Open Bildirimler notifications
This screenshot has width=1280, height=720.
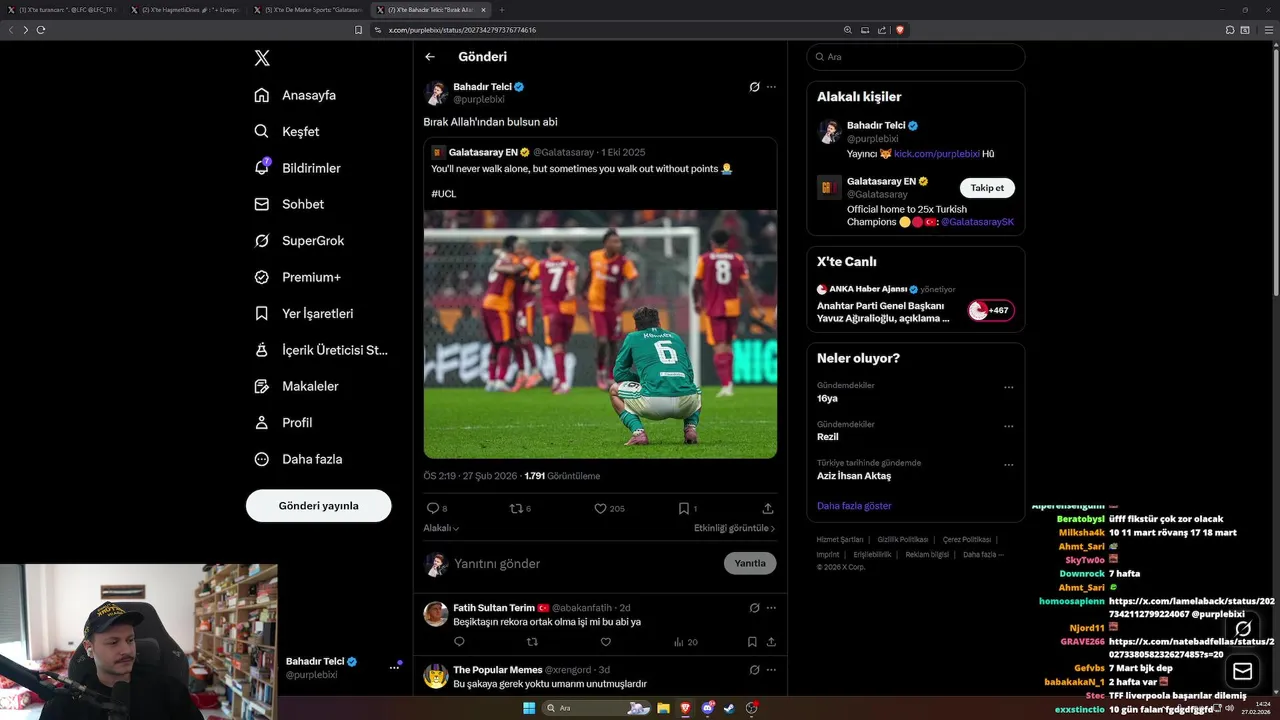297,168
